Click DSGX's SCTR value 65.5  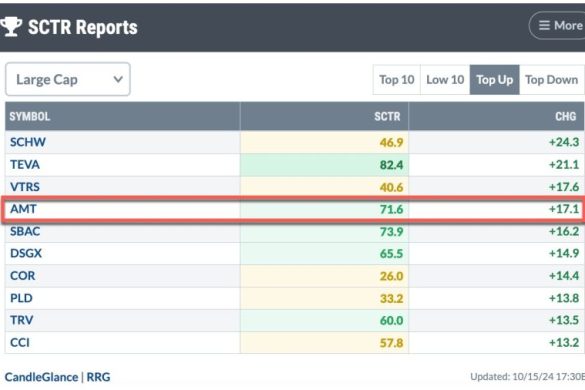click(x=391, y=254)
